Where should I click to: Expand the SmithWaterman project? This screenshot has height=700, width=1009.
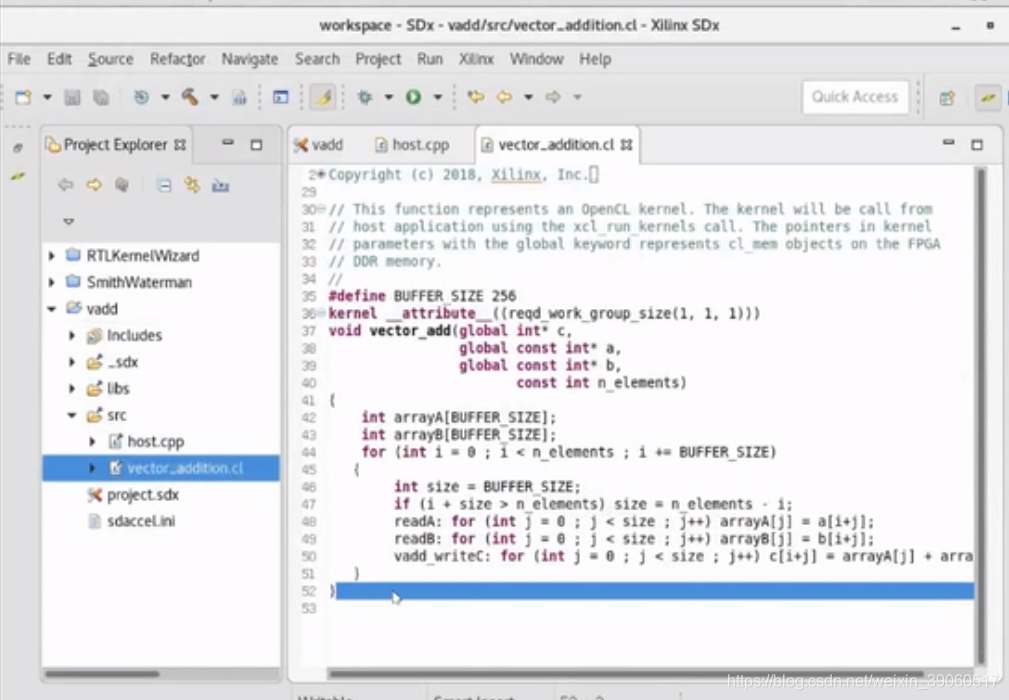(x=52, y=282)
